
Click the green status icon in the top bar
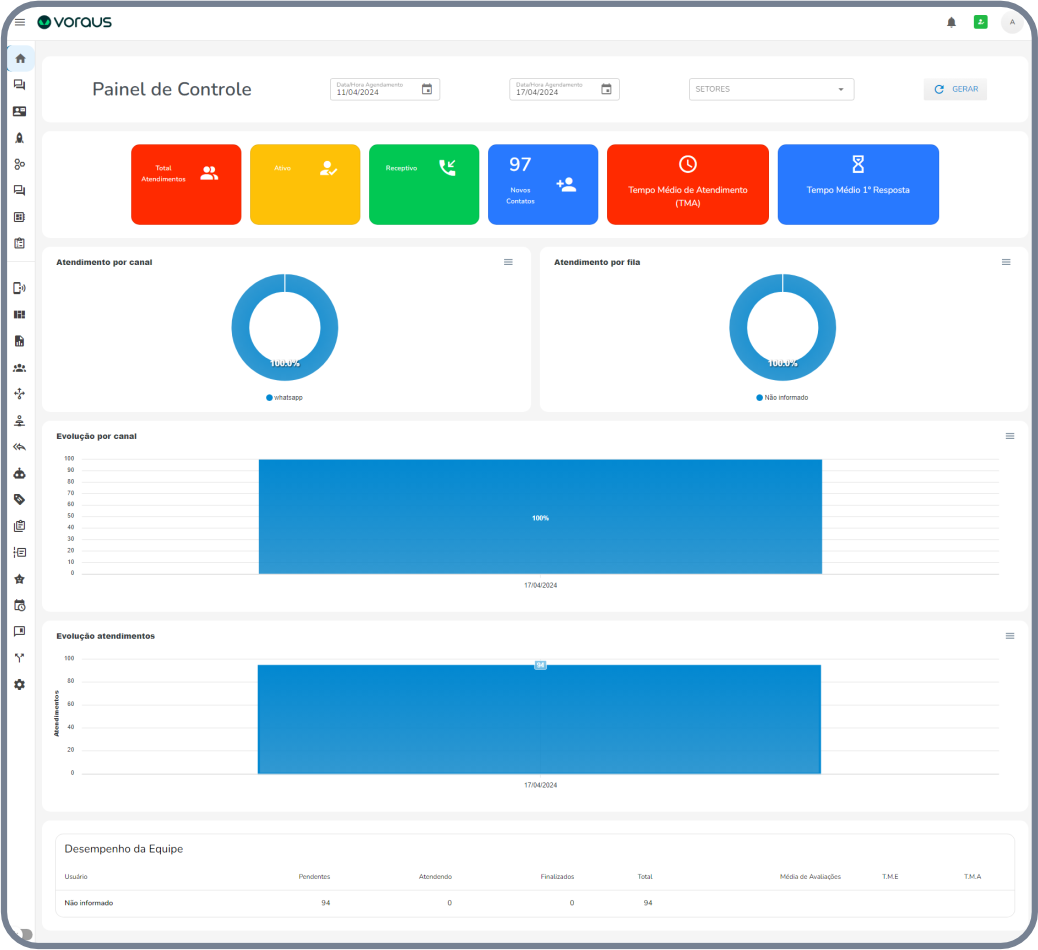tap(981, 22)
